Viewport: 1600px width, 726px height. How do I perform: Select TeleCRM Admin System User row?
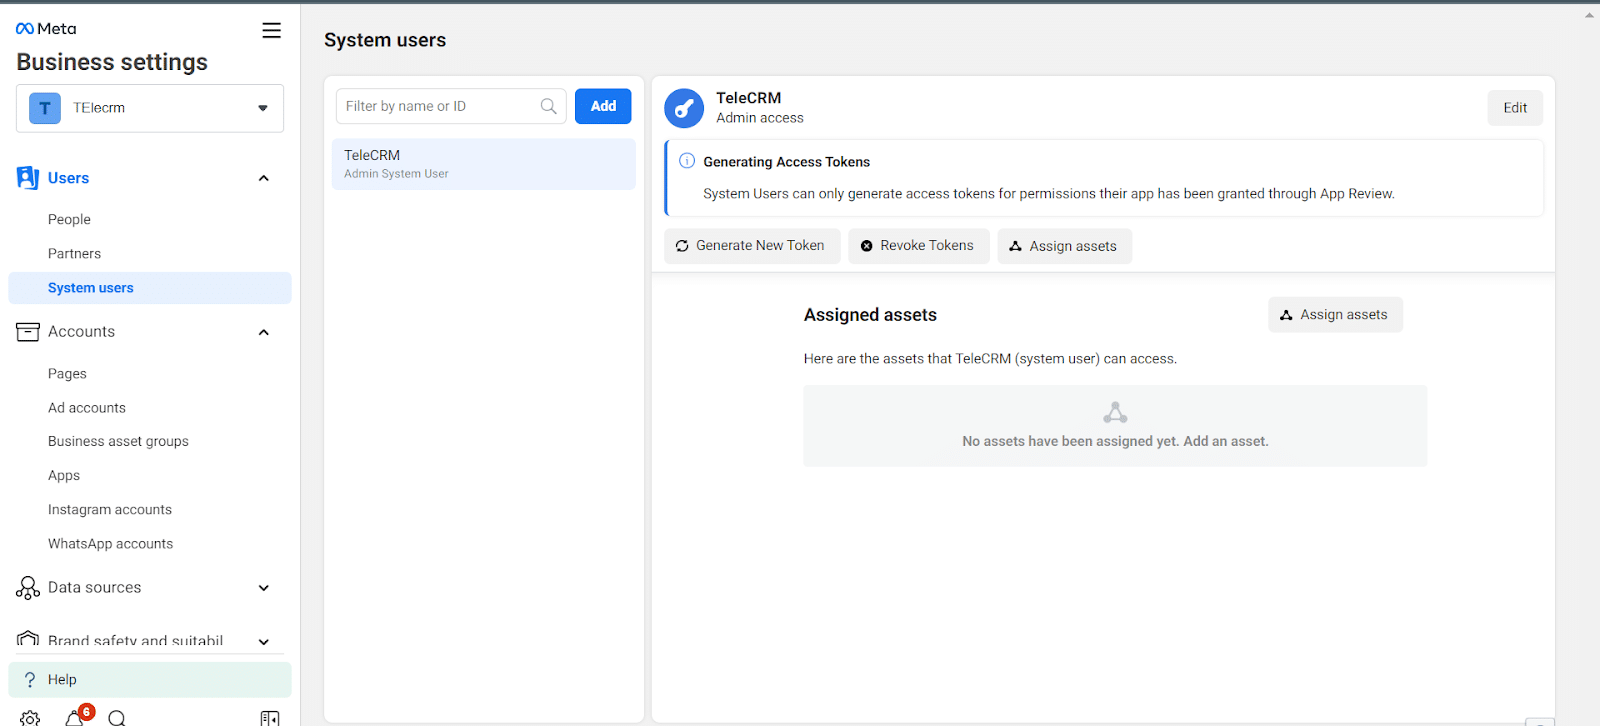point(484,164)
